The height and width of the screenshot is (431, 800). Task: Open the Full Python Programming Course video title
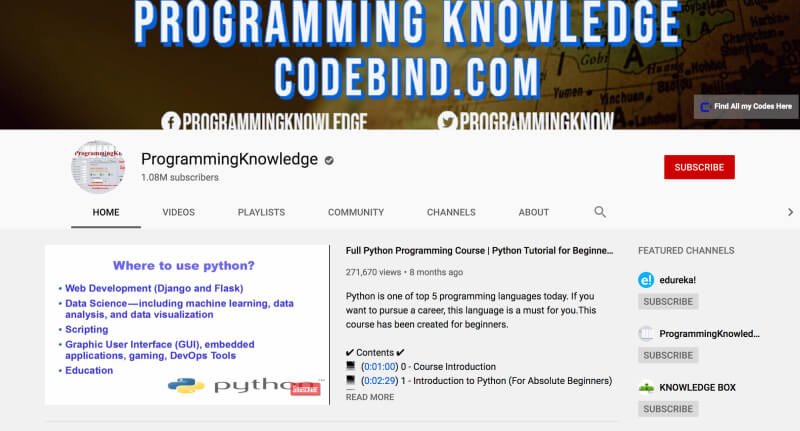(479, 250)
